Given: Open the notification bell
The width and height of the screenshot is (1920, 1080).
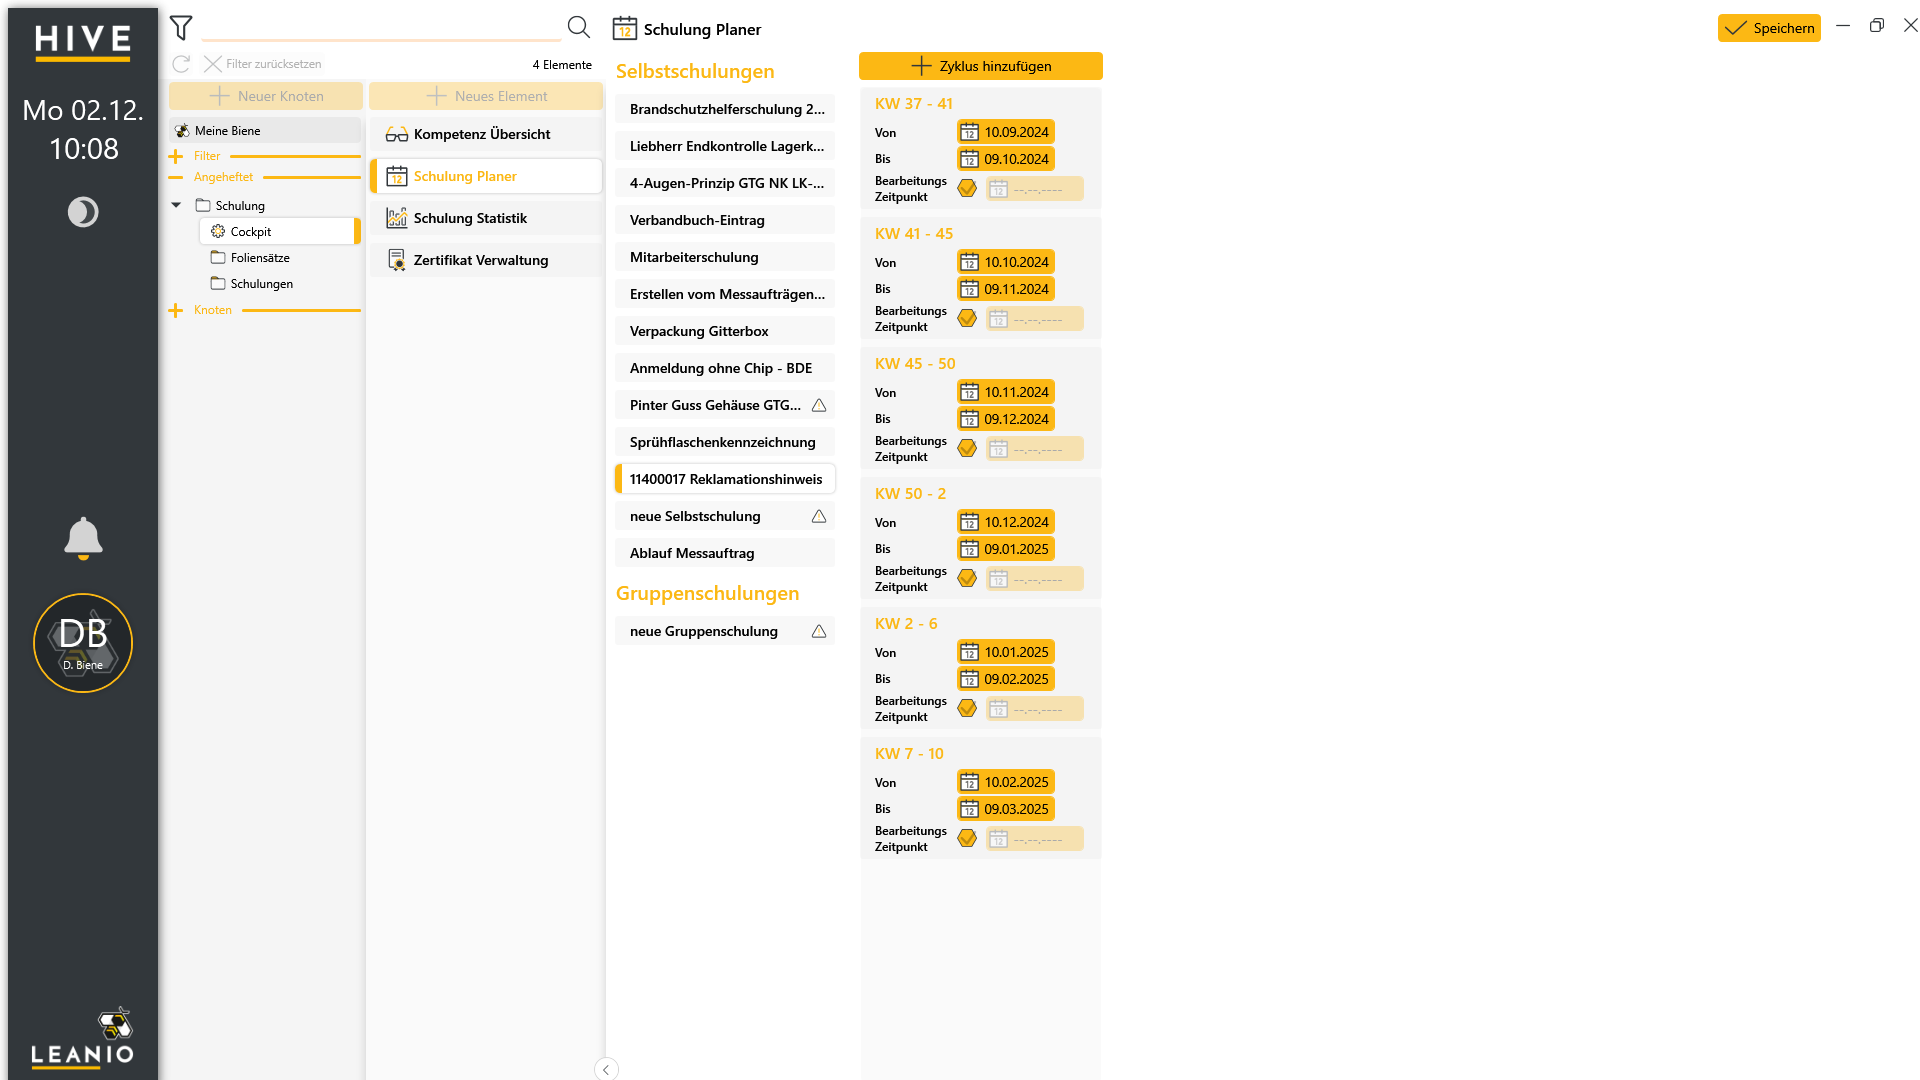Looking at the screenshot, I should tap(83, 538).
